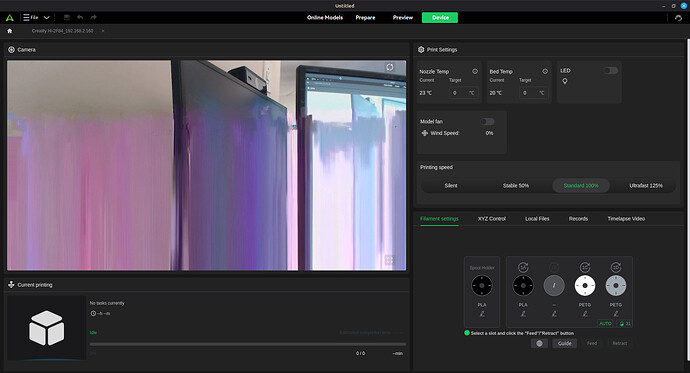Select Standard 100% printing speed
This screenshot has height=373, width=690.
pyautogui.click(x=581, y=186)
